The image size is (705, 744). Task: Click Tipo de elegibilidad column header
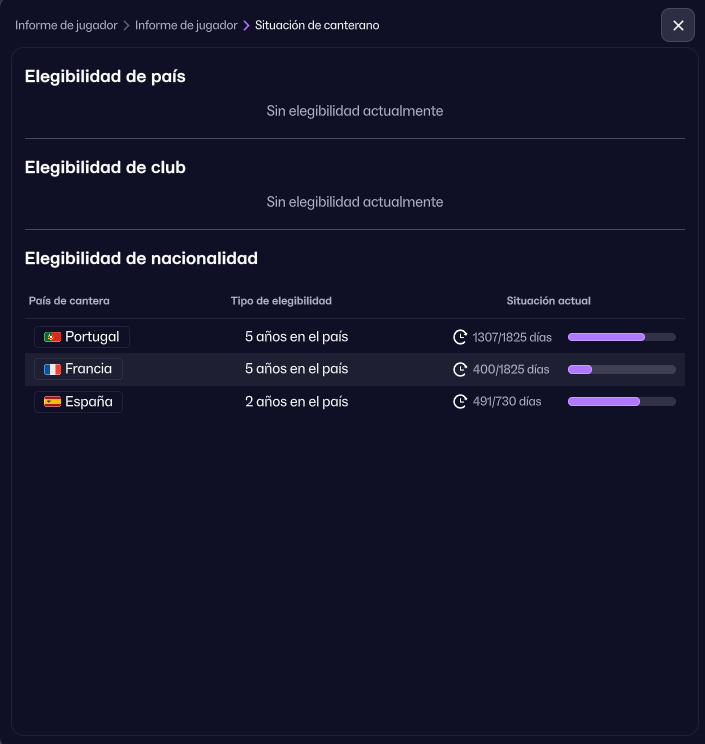[281, 301]
